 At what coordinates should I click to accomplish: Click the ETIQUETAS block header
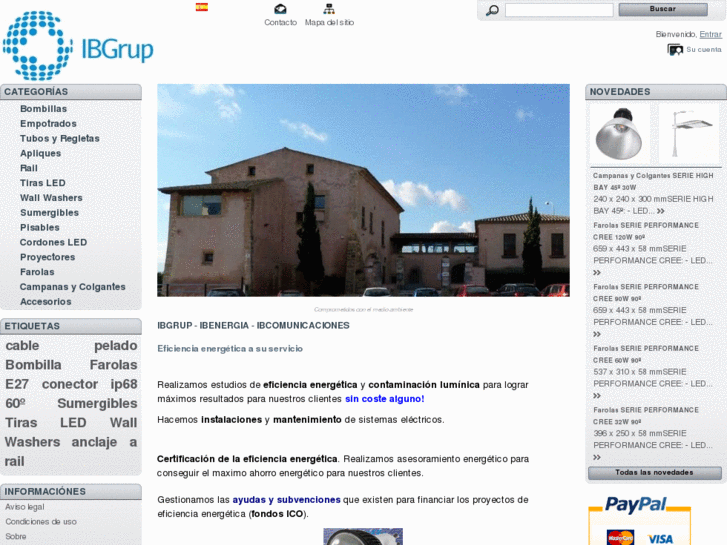(x=71, y=326)
